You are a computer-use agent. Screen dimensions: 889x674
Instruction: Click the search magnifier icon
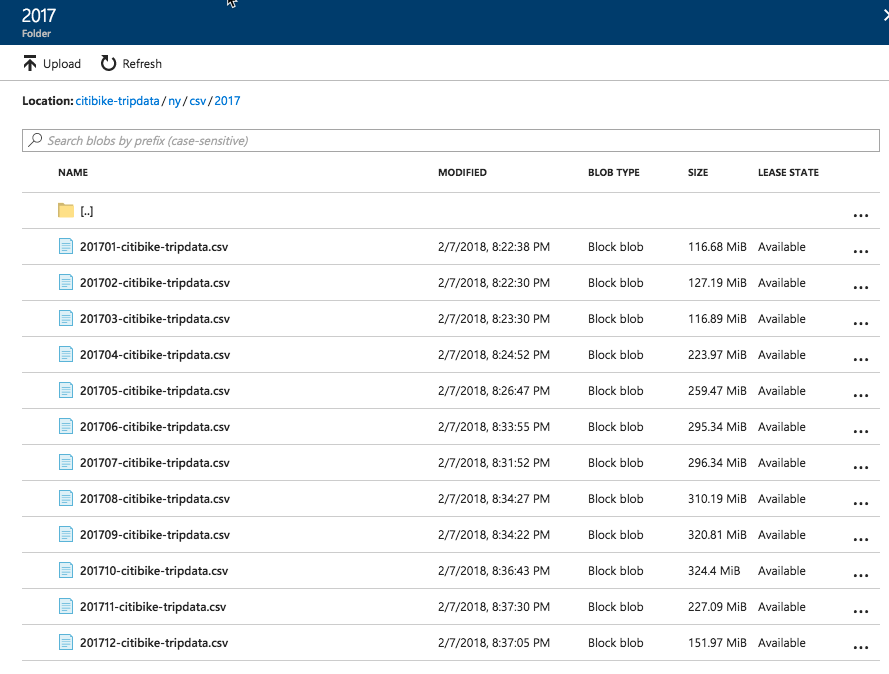[35, 139]
